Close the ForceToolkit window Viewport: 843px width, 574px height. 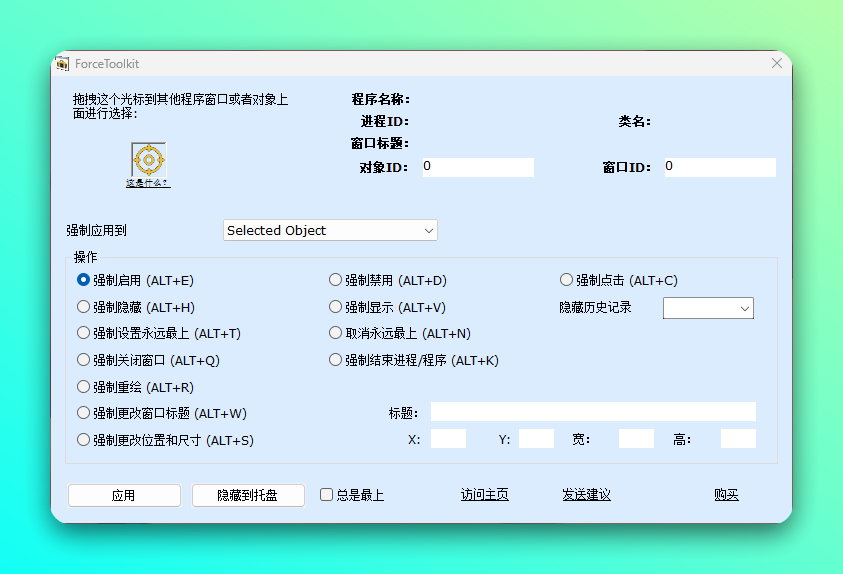coord(776,63)
